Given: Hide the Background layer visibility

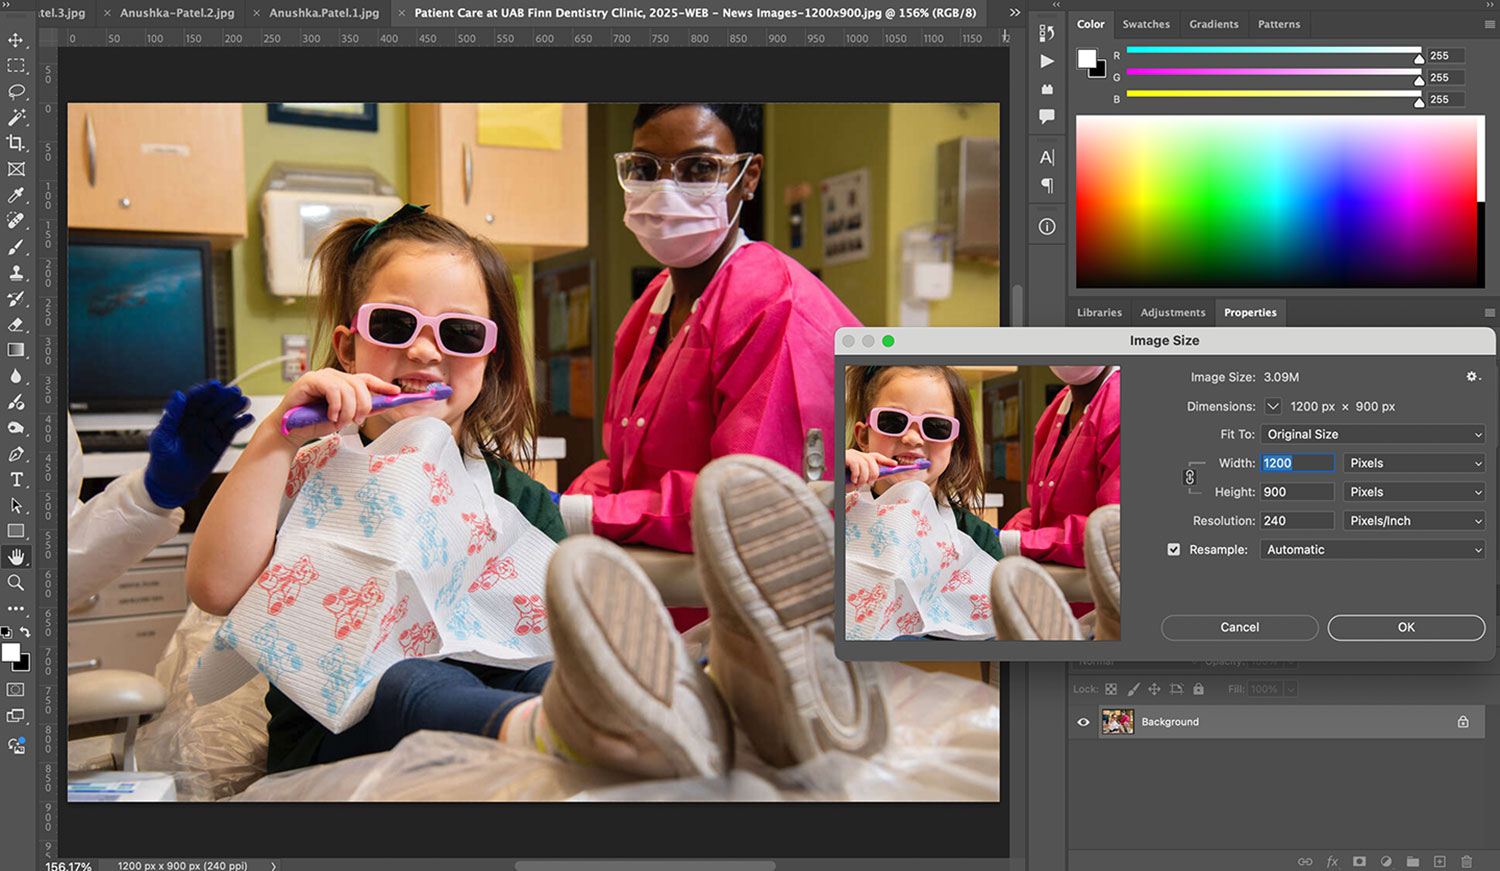Looking at the screenshot, I should coord(1083,722).
